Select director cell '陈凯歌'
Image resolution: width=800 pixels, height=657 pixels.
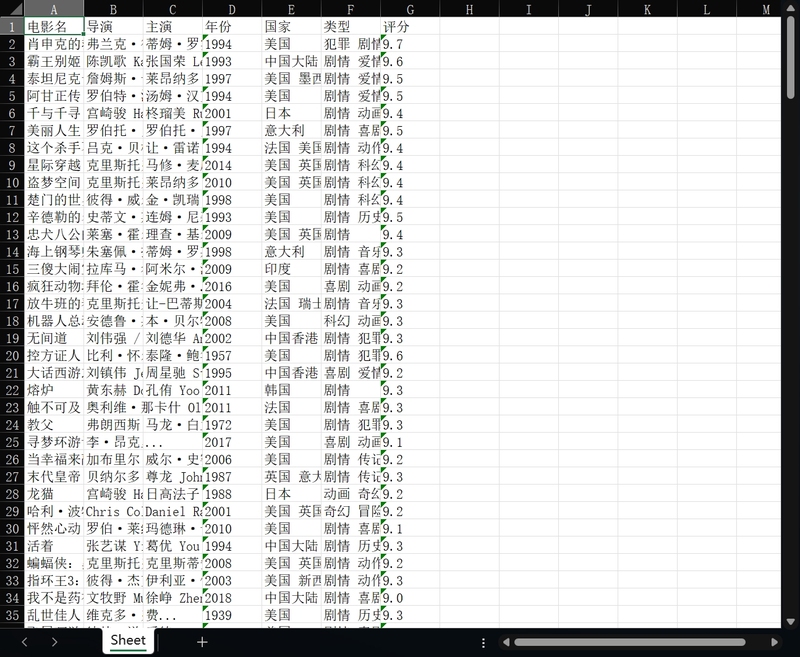point(113,61)
